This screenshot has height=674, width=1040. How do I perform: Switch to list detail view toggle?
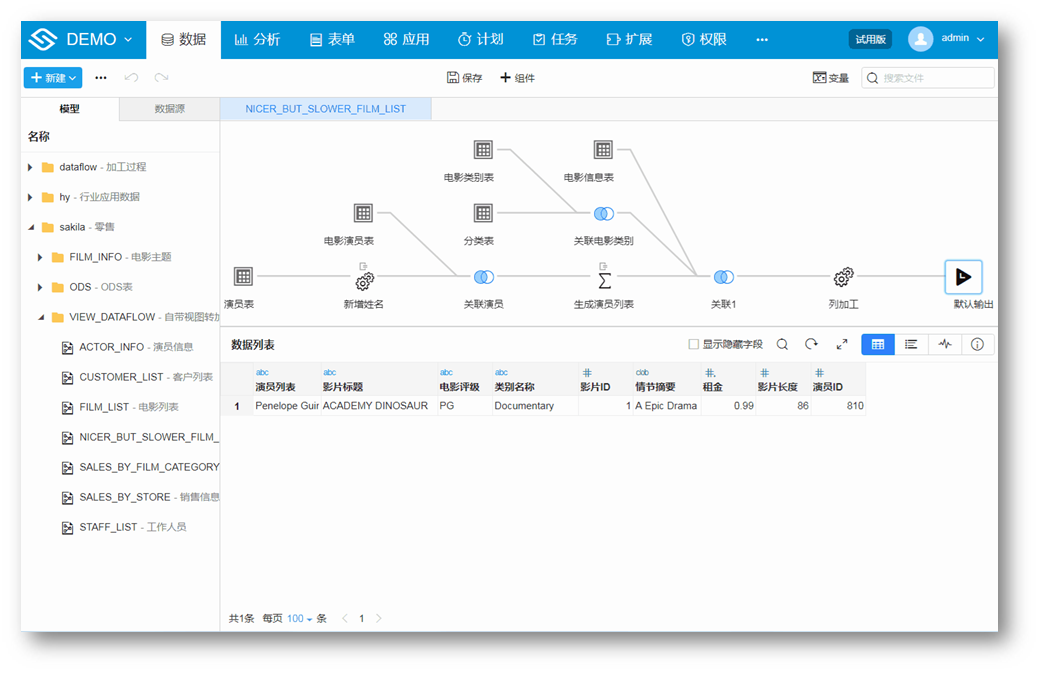click(x=911, y=344)
